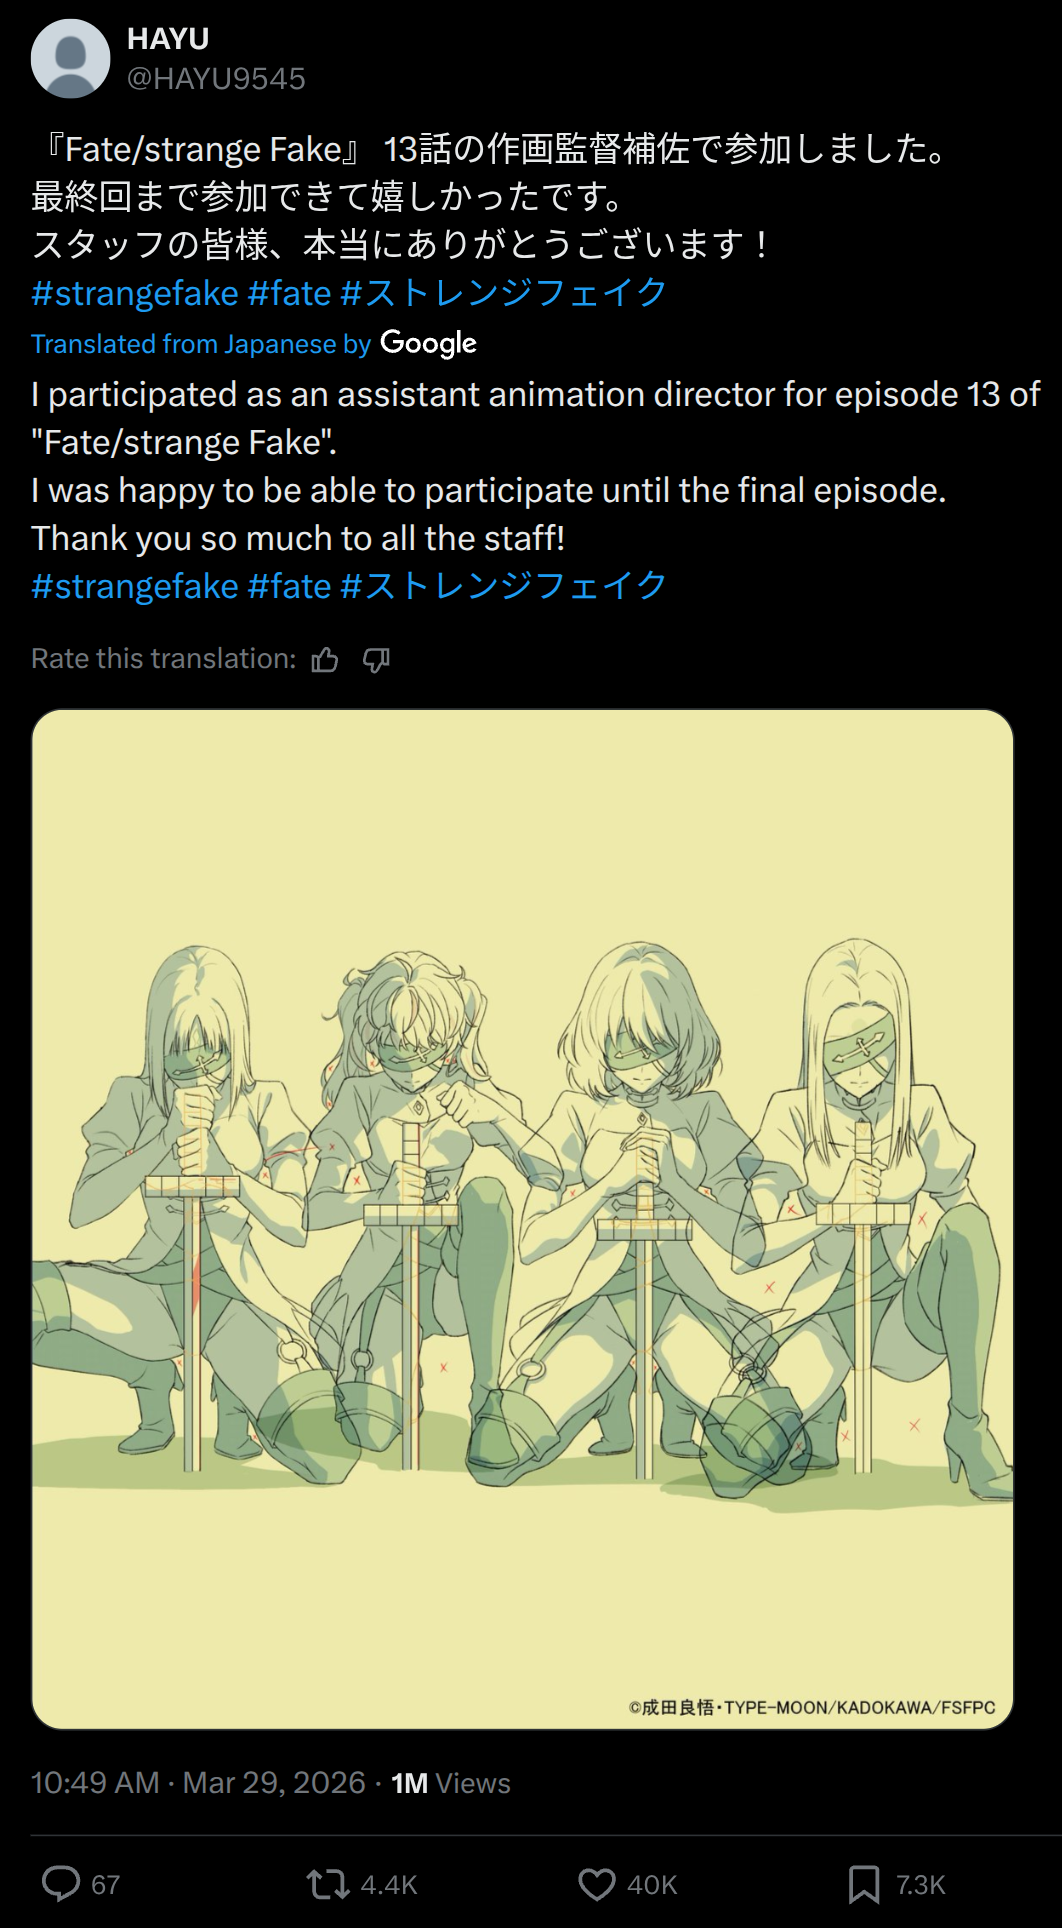Open the #ストレンジフェイク hashtag in translated text

pyautogui.click(x=504, y=586)
